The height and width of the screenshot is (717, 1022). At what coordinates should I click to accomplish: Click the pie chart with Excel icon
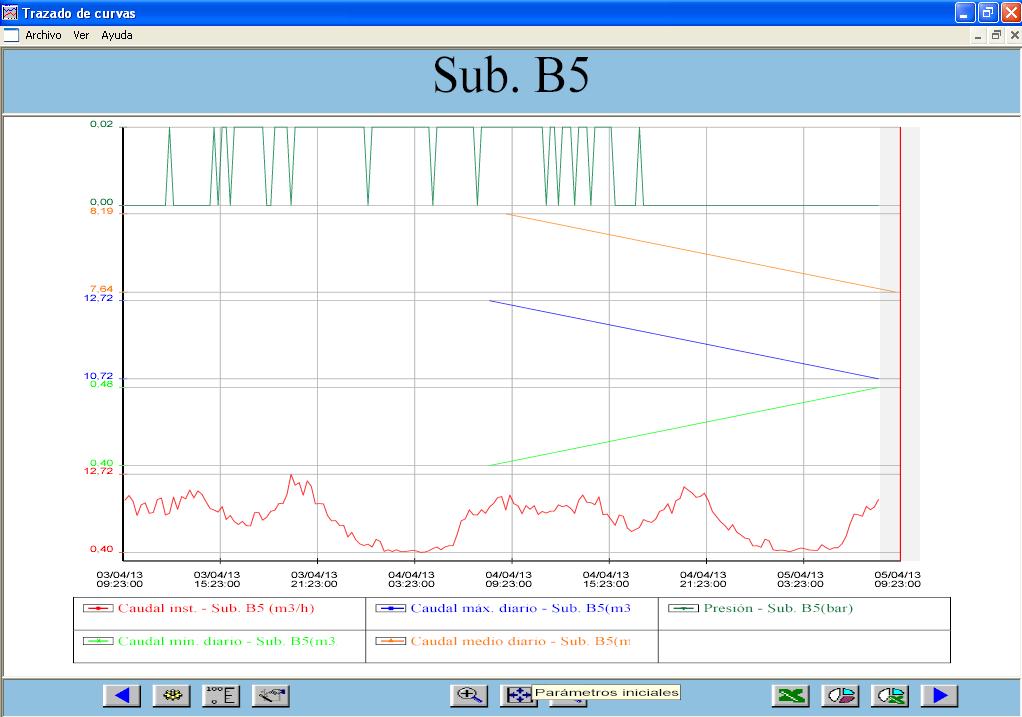(x=890, y=696)
